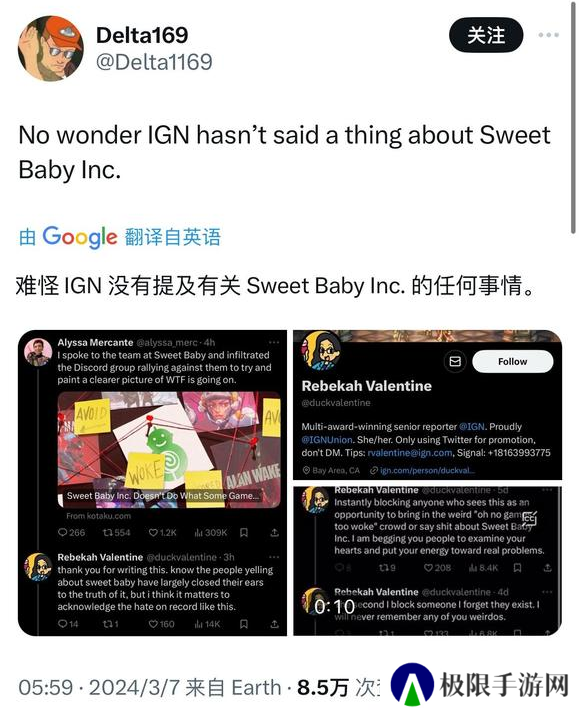Viewport: 580px width, 710px height.
Task: Click the share icon under Alyssa's tweet
Action: pyautogui.click(x=274, y=532)
